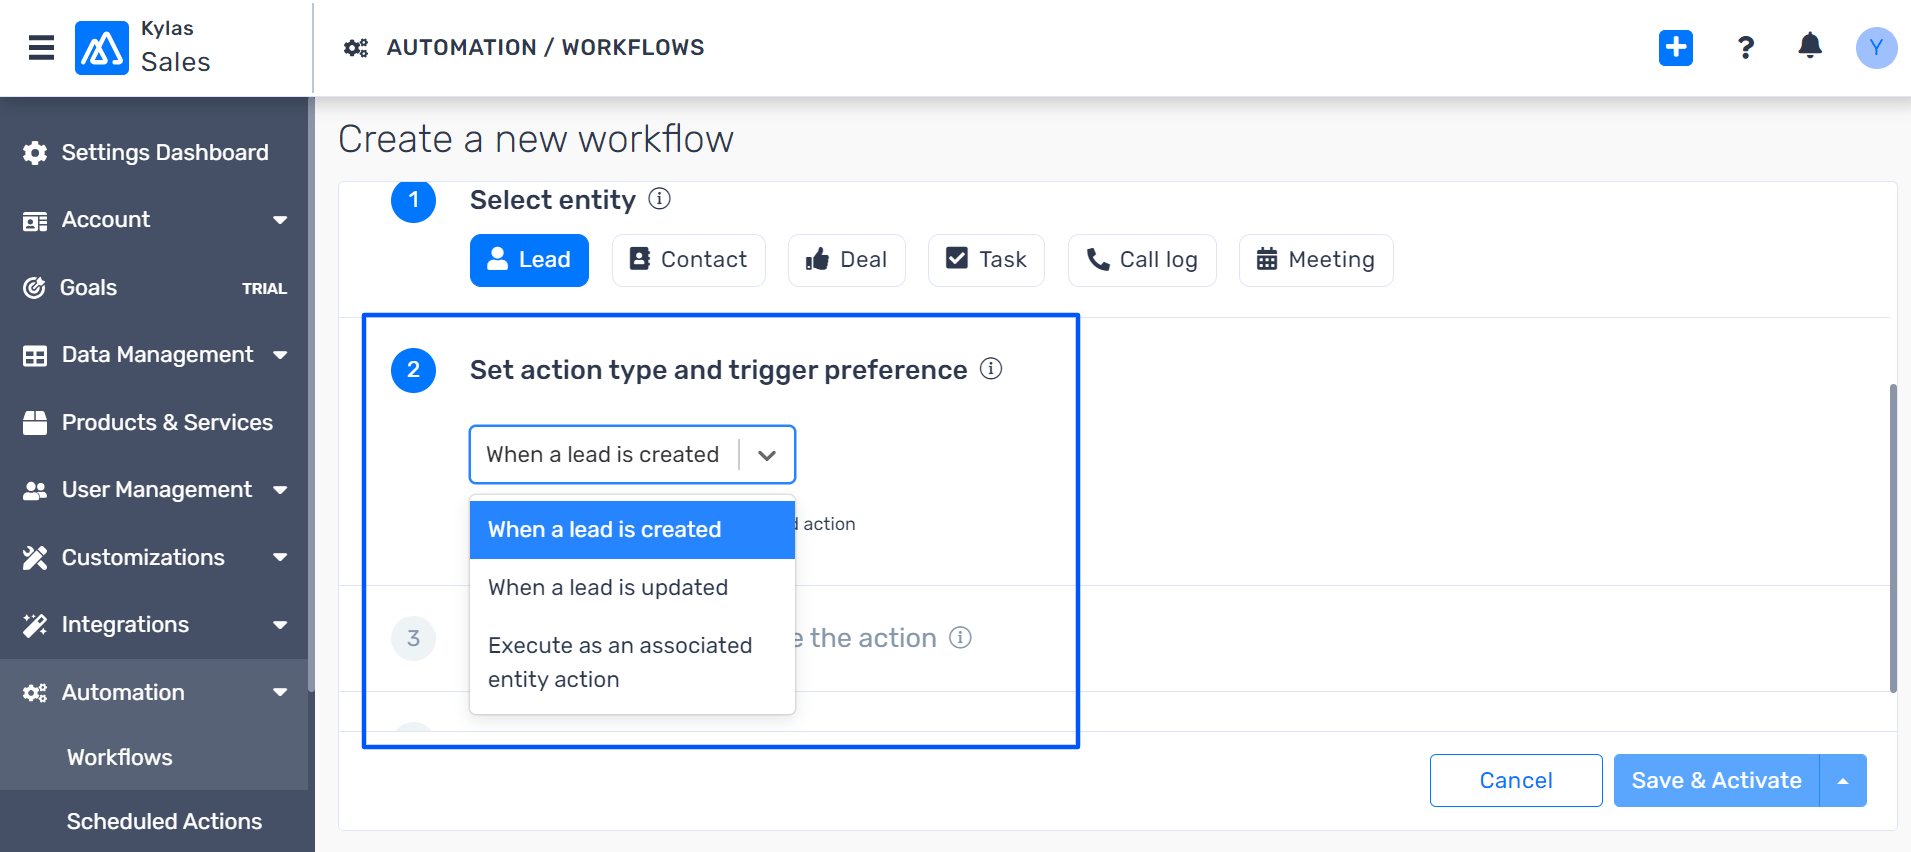Click the Settings Dashboard gear icon
Image resolution: width=1911 pixels, height=852 pixels.
(x=35, y=152)
